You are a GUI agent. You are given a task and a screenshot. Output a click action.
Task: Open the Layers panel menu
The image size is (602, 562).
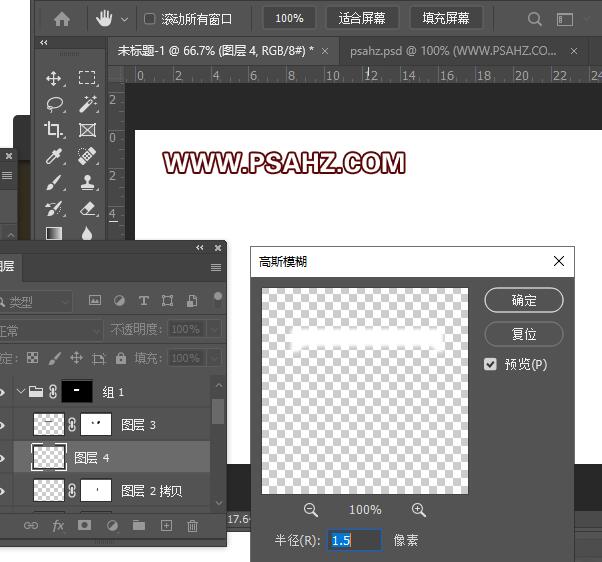tap(216, 267)
